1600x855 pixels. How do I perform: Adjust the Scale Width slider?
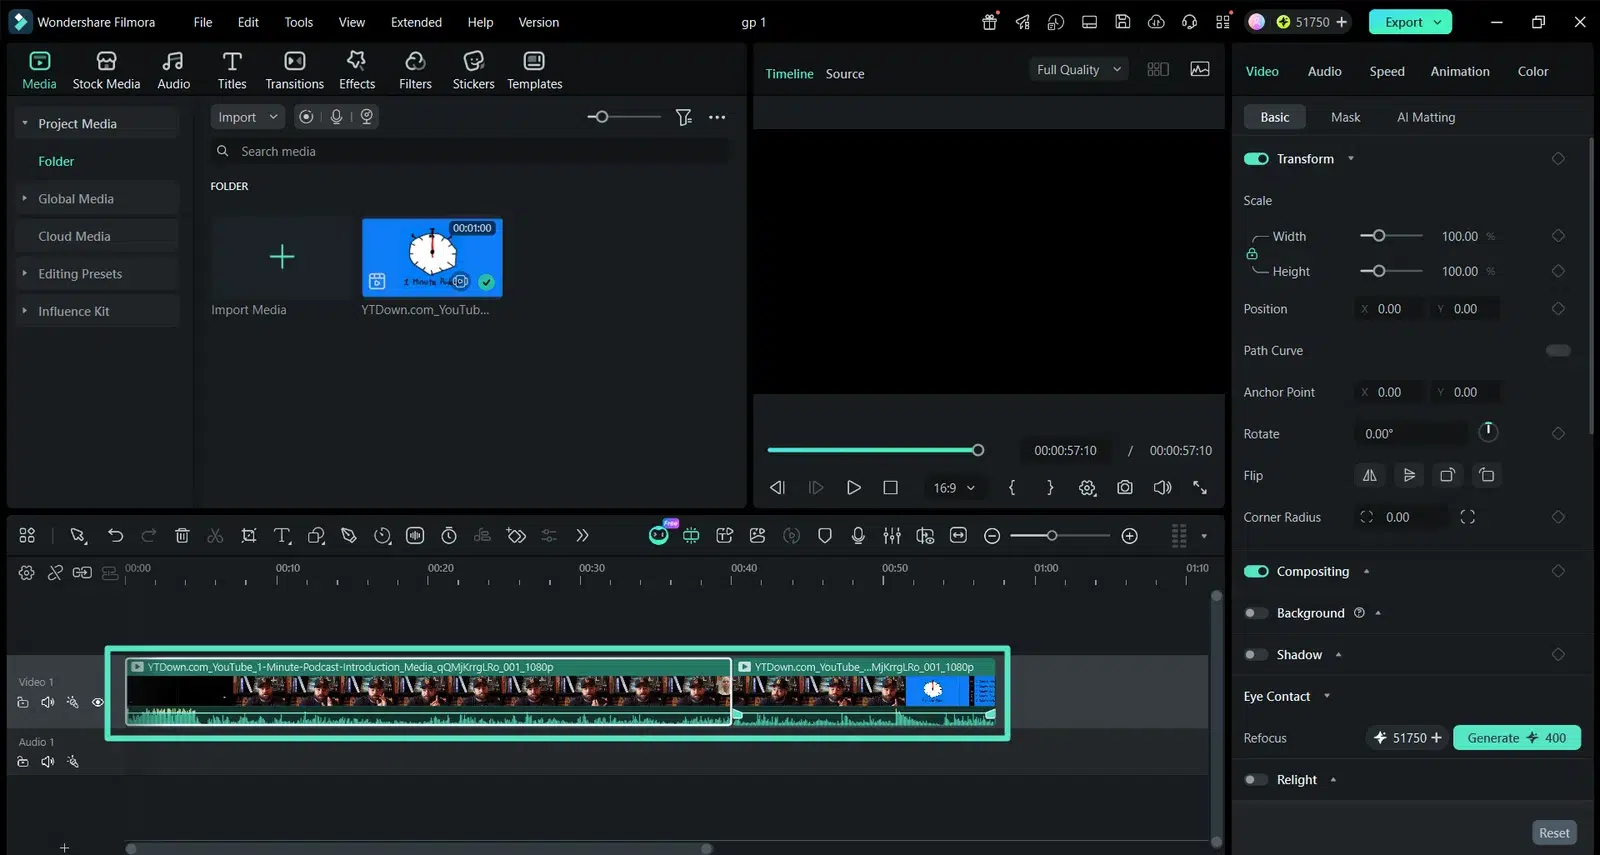click(x=1391, y=236)
